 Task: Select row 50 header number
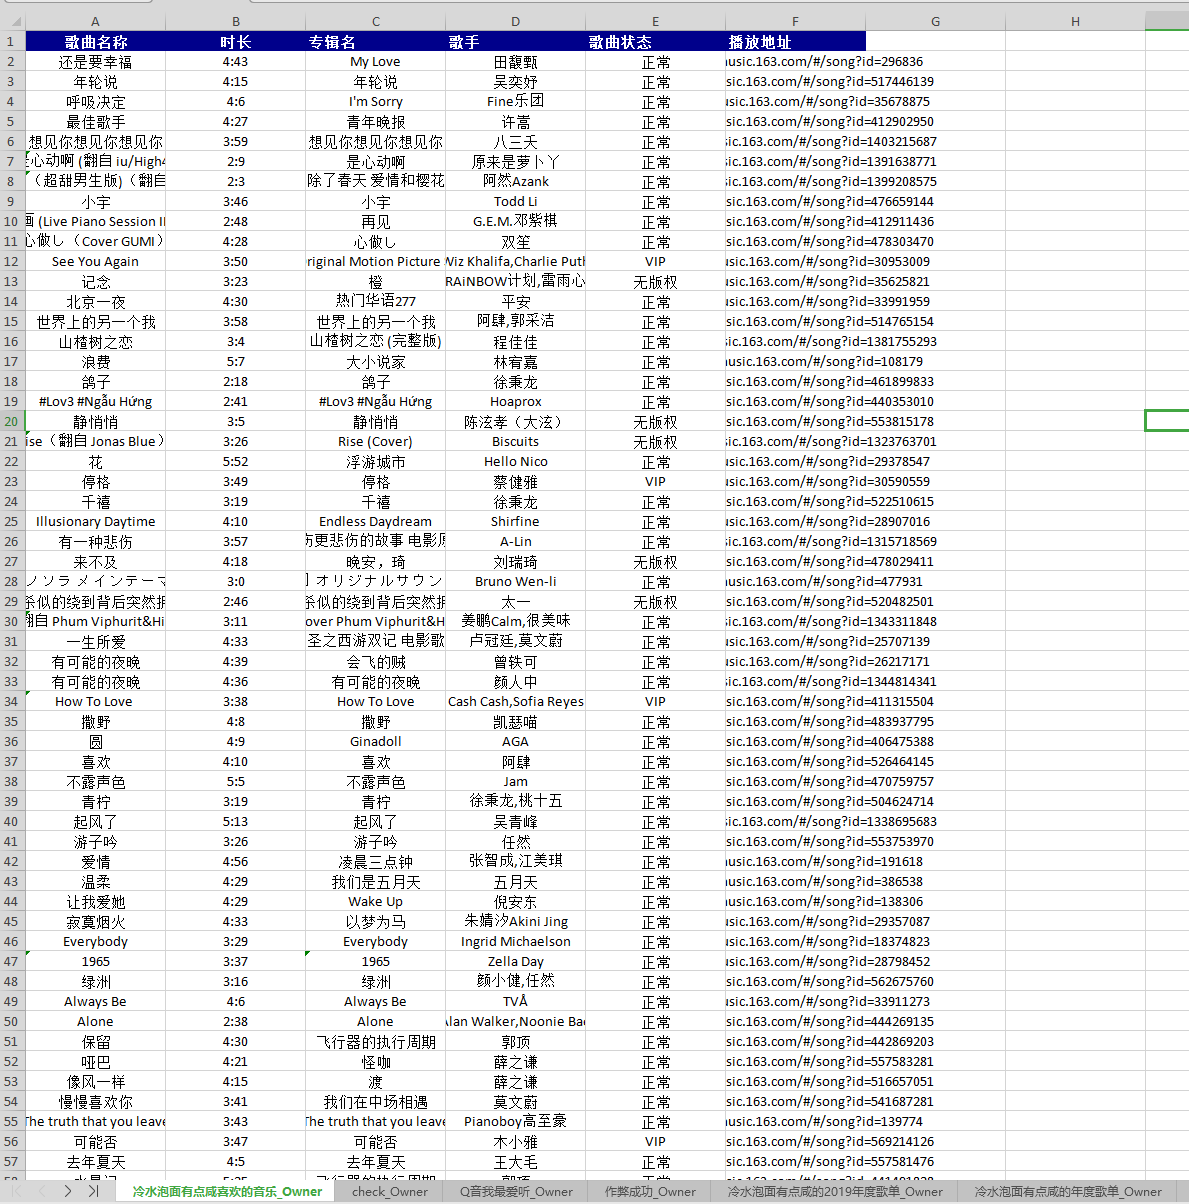[12, 1021]
